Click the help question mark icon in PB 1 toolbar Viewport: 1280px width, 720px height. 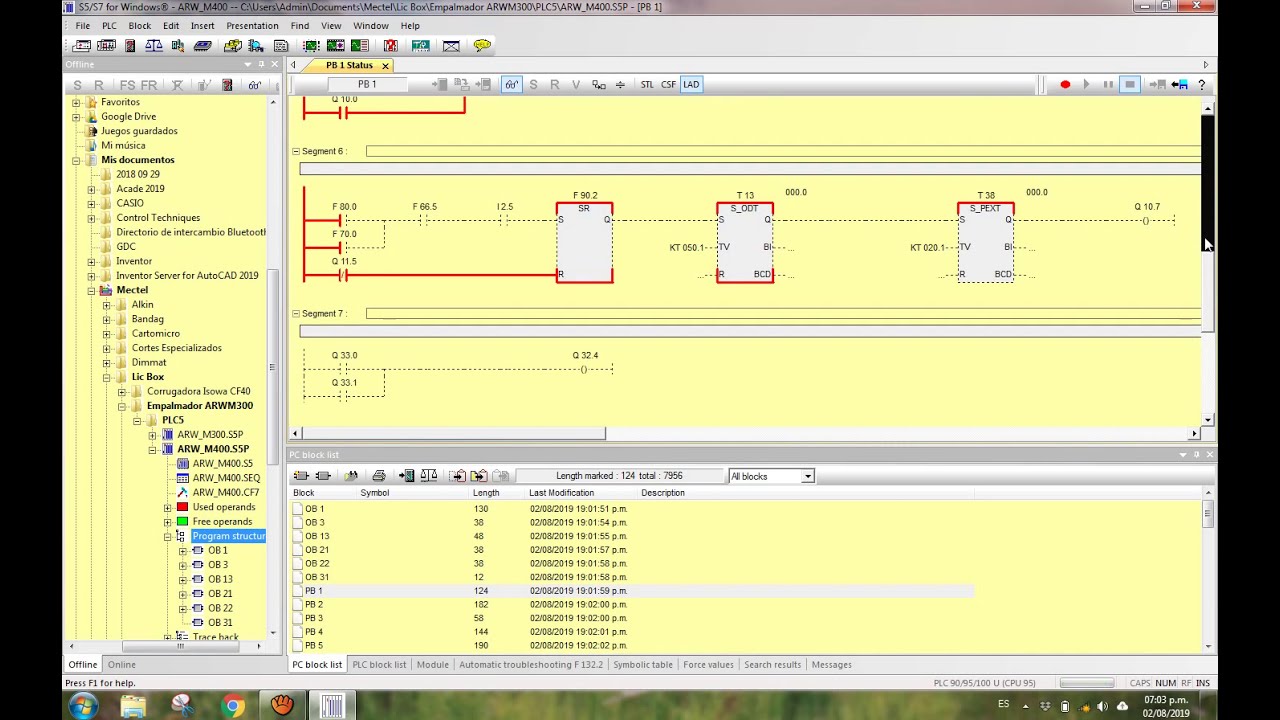(x=1201, y=84)
